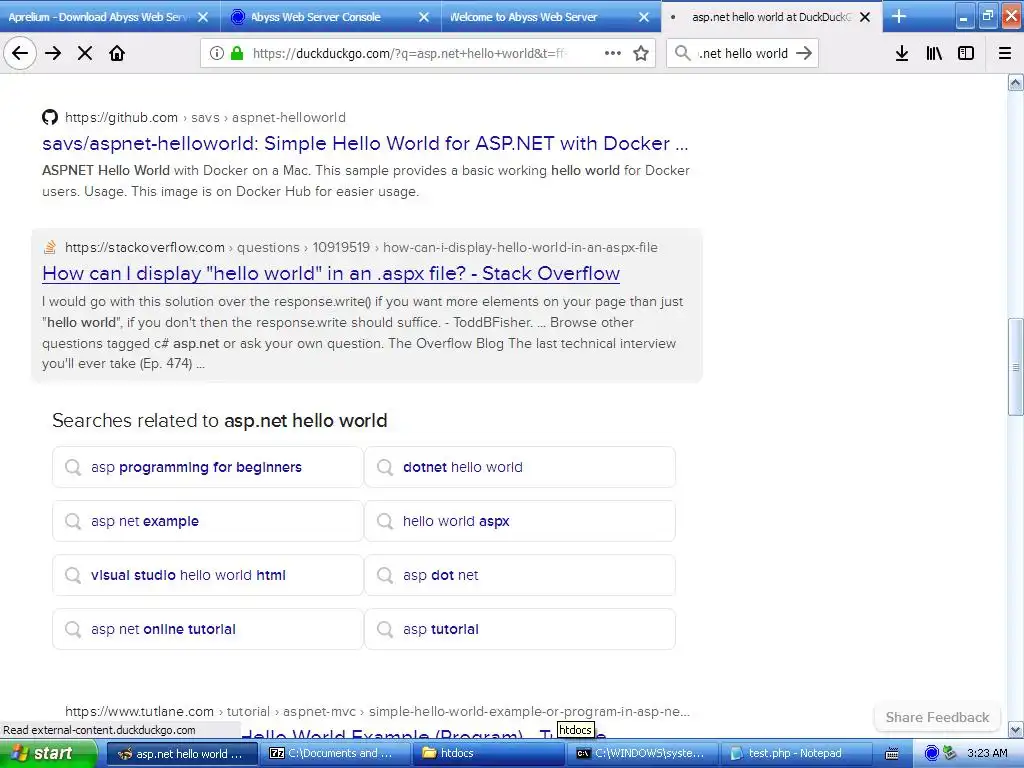Bookmark this page with the star

(x=641, y=53)
